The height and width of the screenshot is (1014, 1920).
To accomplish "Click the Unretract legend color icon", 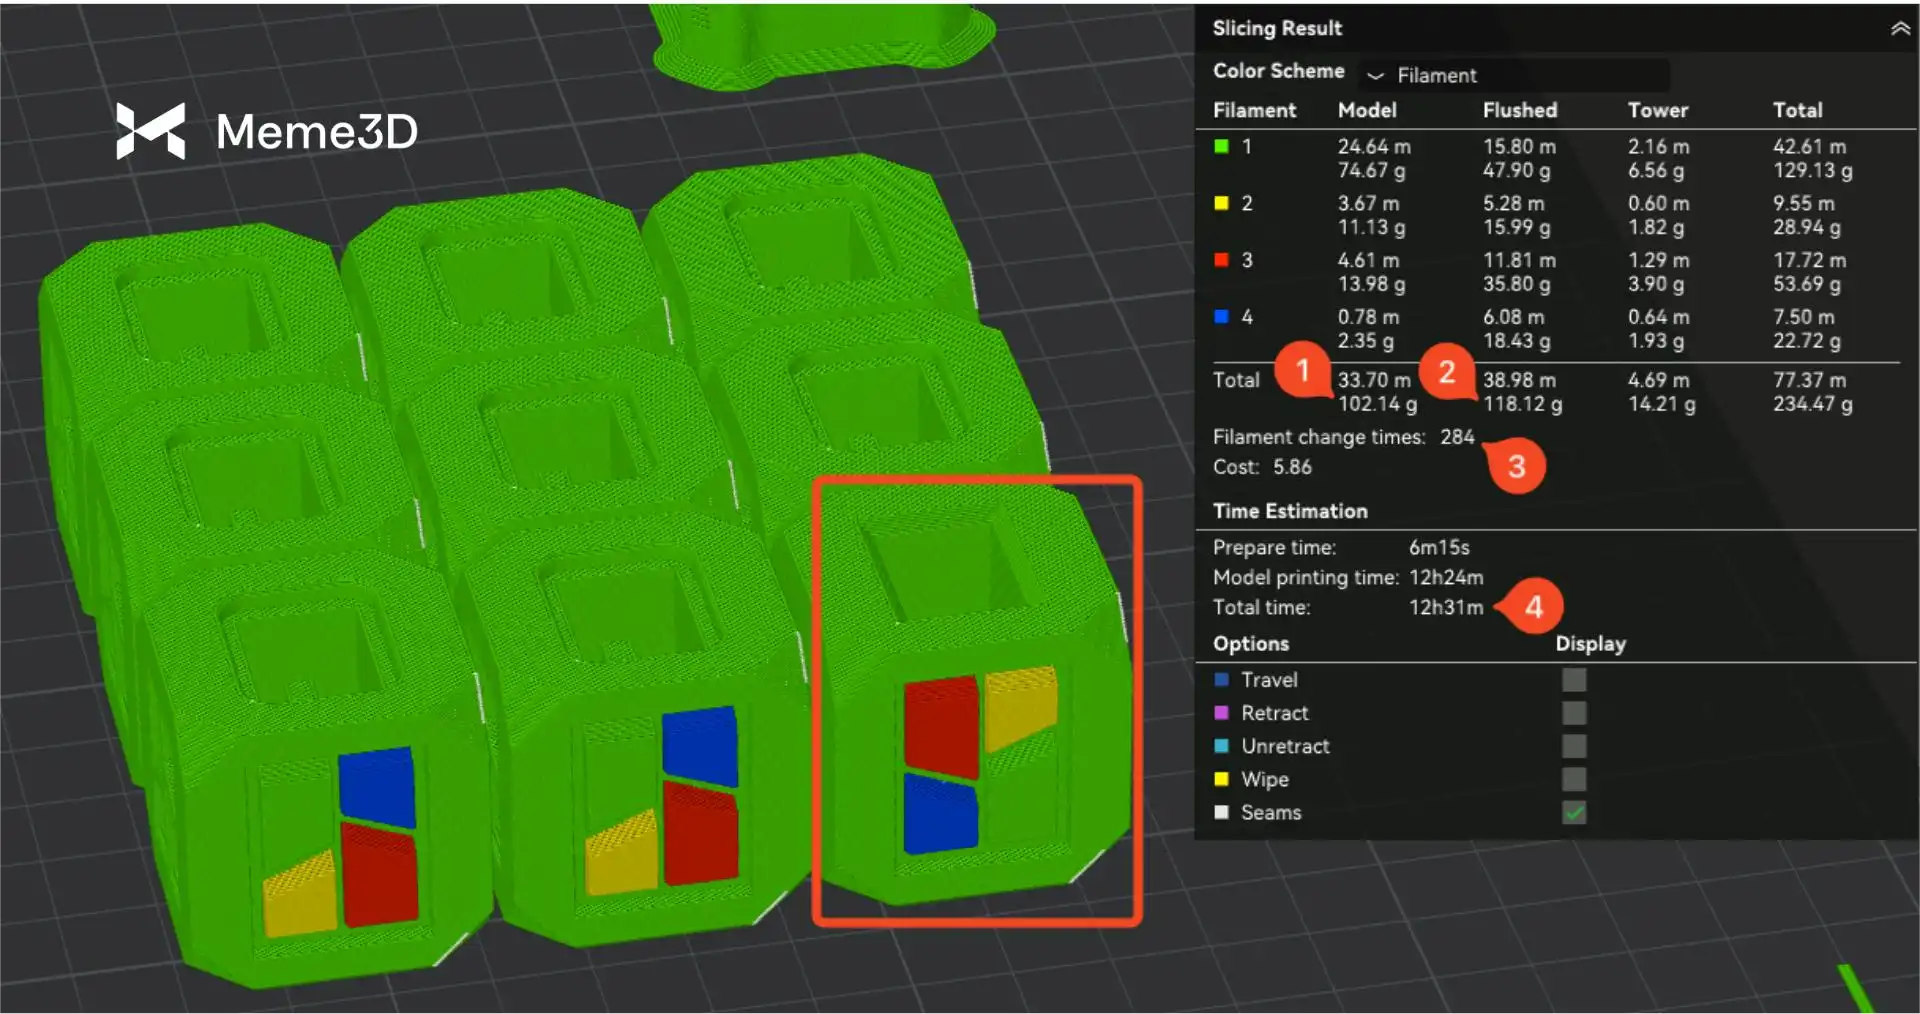I will (1221, 746).
